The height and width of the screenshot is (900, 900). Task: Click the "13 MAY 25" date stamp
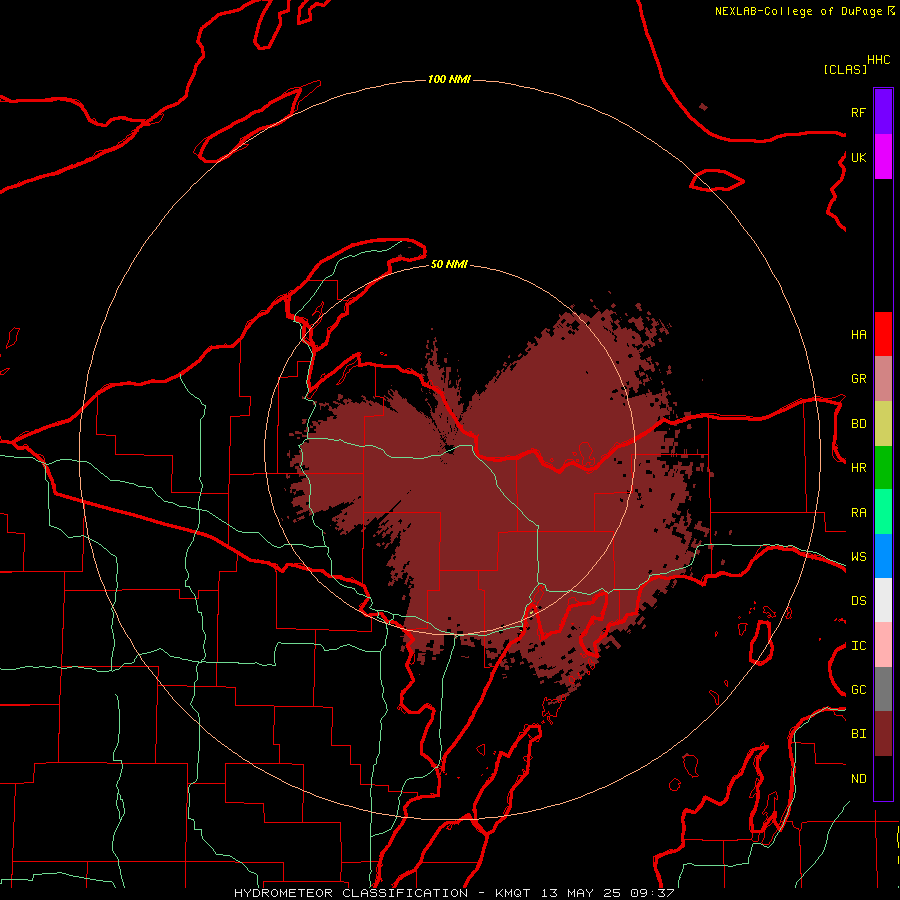click(580, 893)
